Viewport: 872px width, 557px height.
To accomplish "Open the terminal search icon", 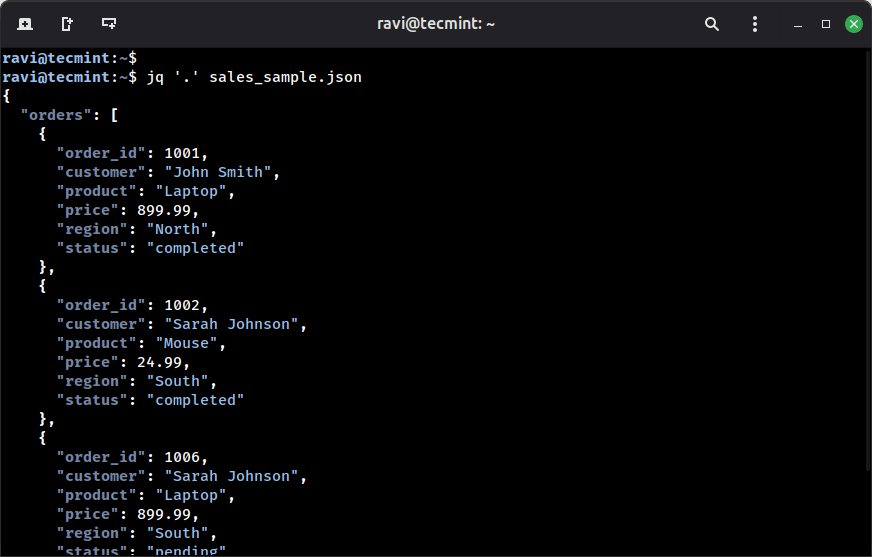I will [712, 24].
